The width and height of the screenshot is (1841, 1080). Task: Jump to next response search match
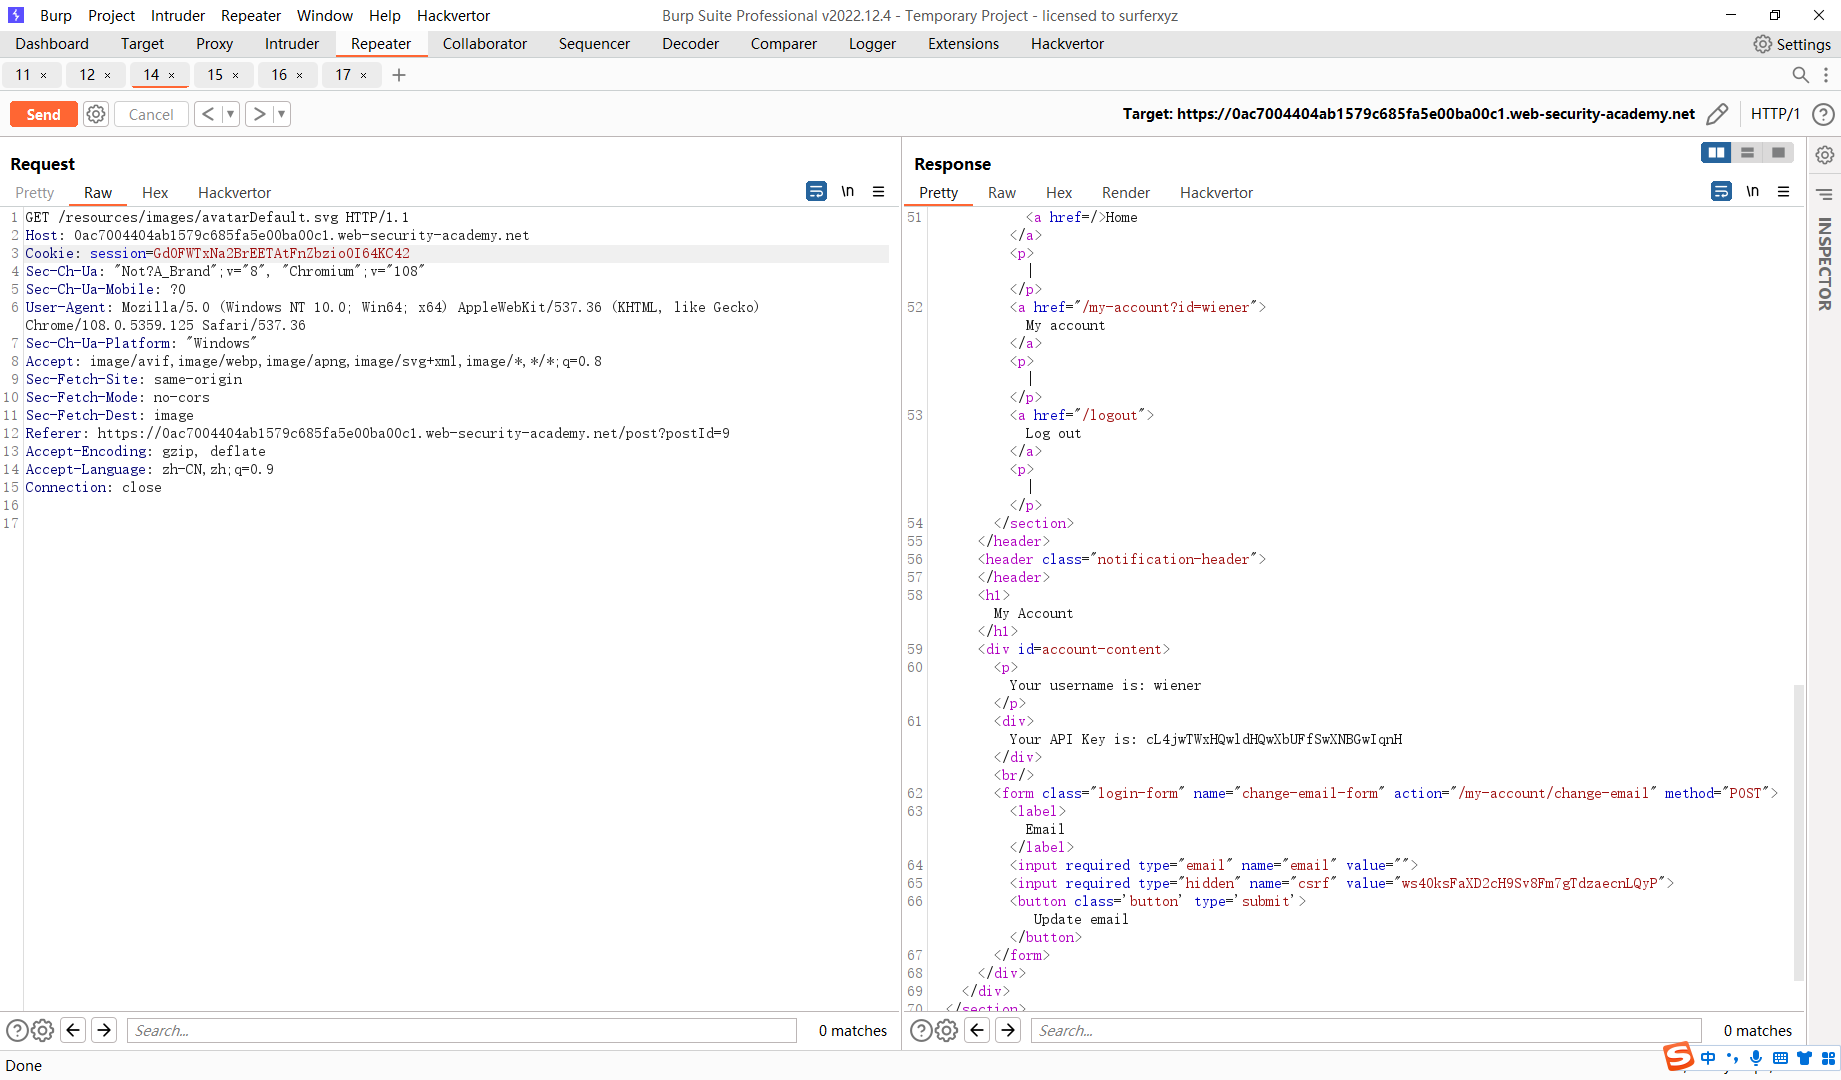click(1008, 1030)
